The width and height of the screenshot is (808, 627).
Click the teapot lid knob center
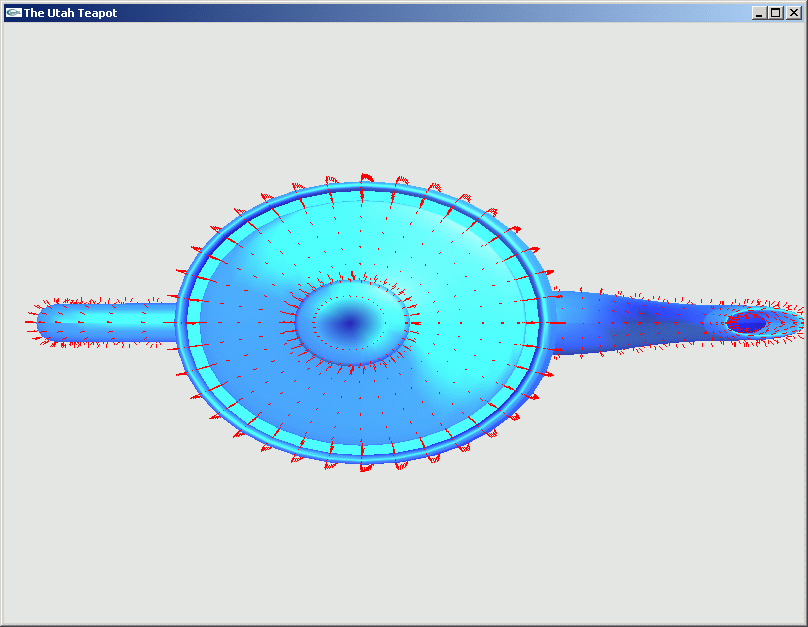(352, 323)
